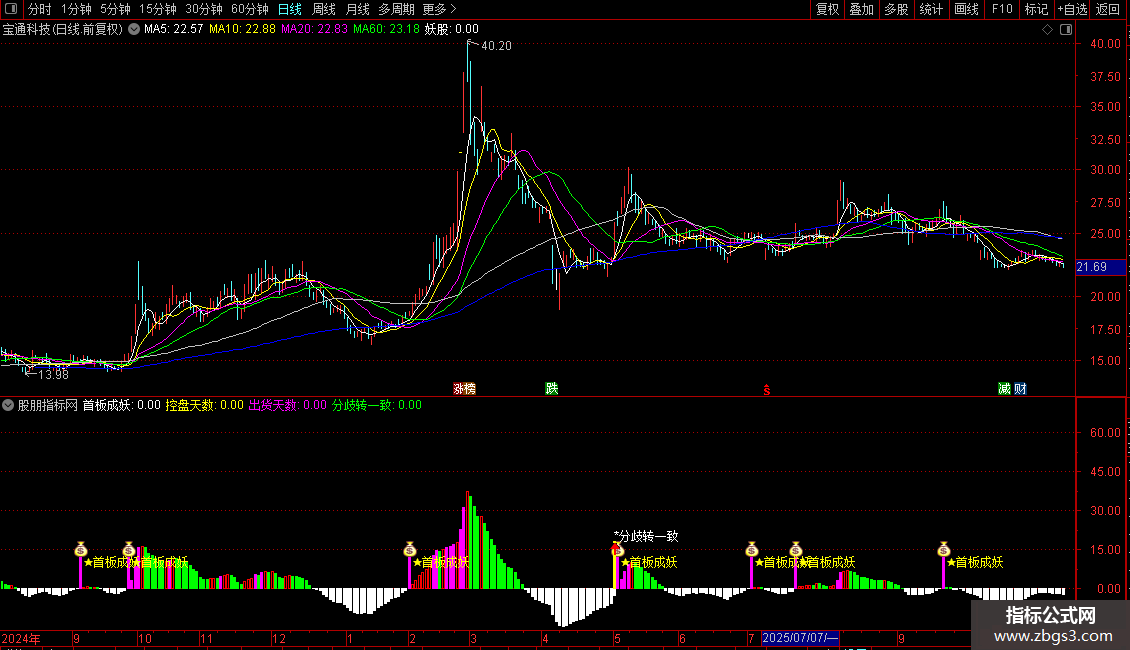The width and height of the screenshot is (1130, 650).
Task: Expand the 股朋指标网 sub-indicator dropdown
Action: coord(9,406)
